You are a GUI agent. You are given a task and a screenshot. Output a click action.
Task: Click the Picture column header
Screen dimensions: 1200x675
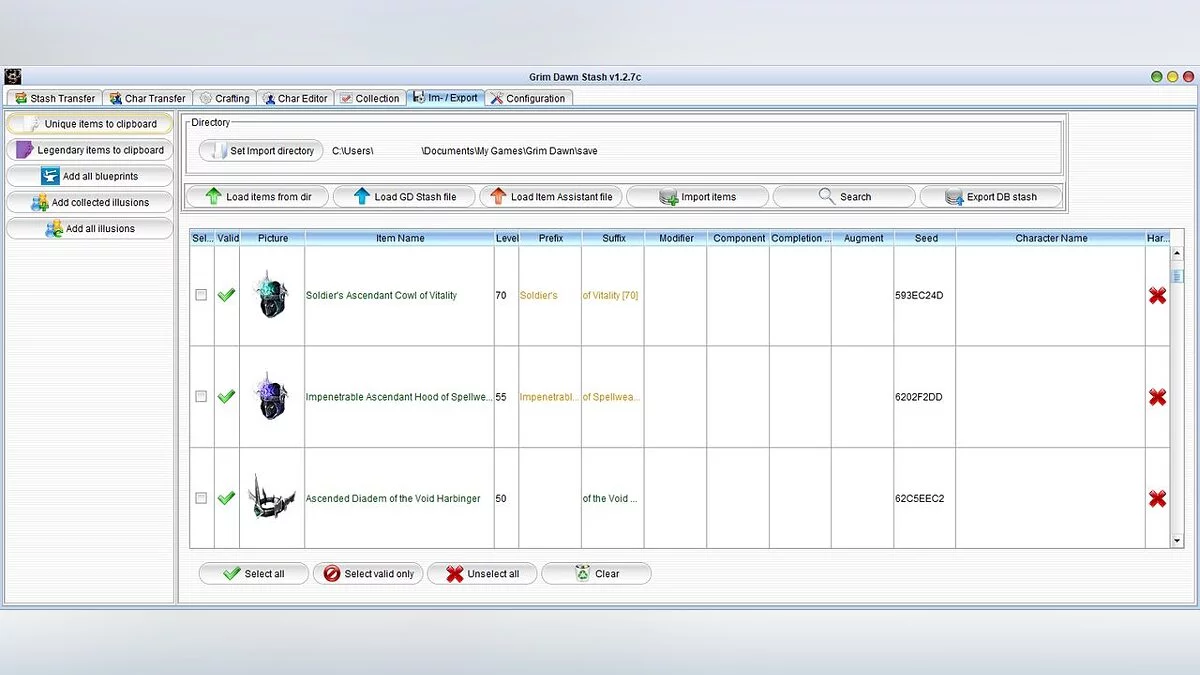[x=272, y=238]
